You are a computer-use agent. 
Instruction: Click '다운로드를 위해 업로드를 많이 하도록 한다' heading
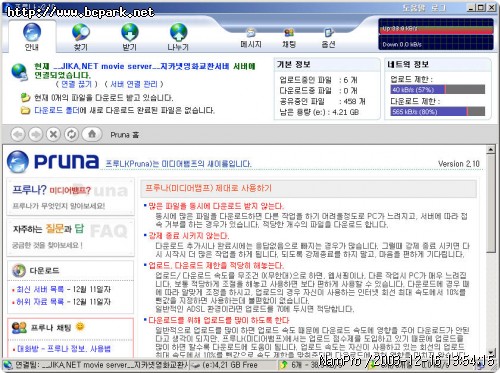pyautogui.click(x=219, y=320)
